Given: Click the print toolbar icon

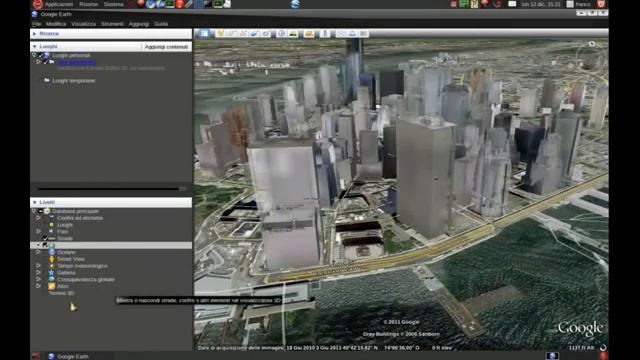Looking at the screenshot, I should pos(352,33).
